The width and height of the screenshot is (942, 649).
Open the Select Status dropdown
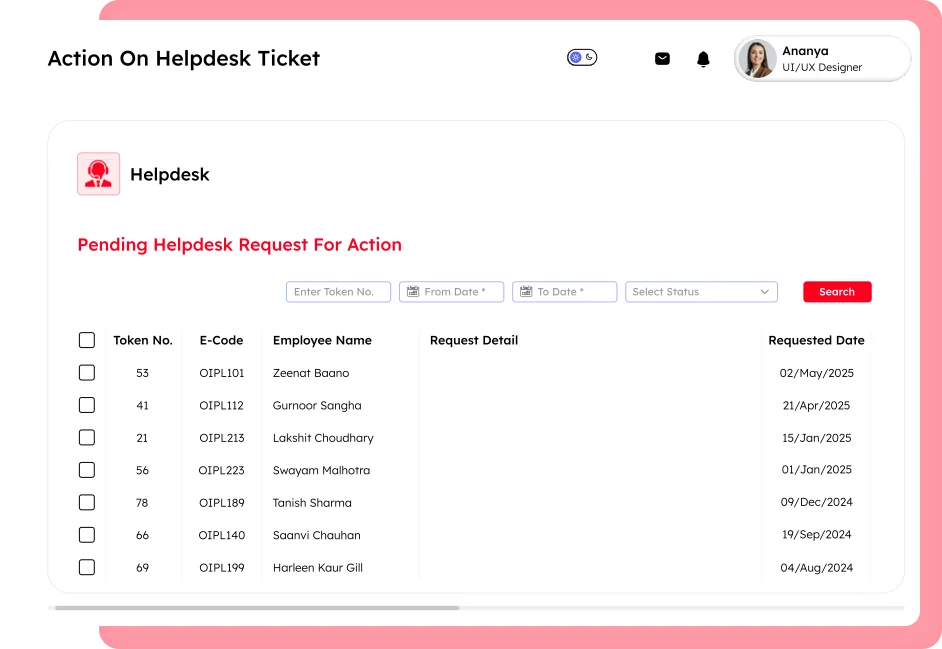700,291
